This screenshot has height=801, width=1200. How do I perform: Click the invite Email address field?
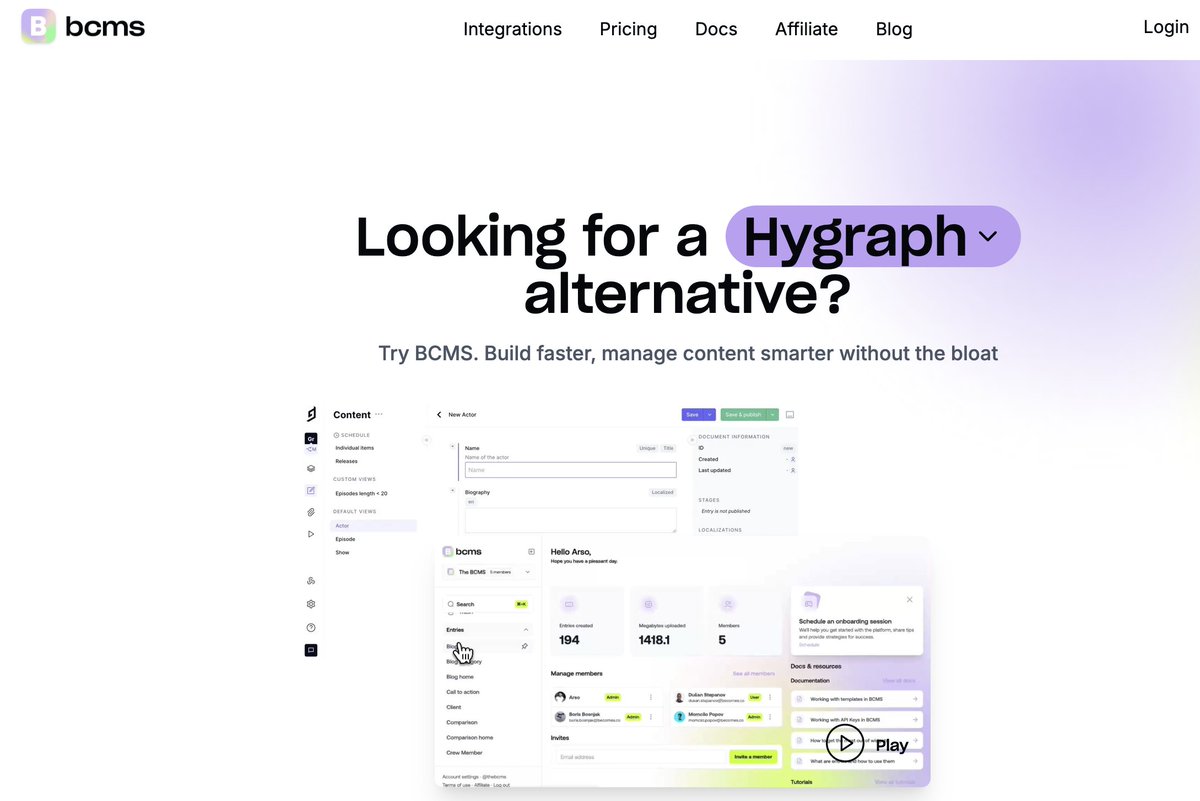pyautogui.click(x=640, y=757)
